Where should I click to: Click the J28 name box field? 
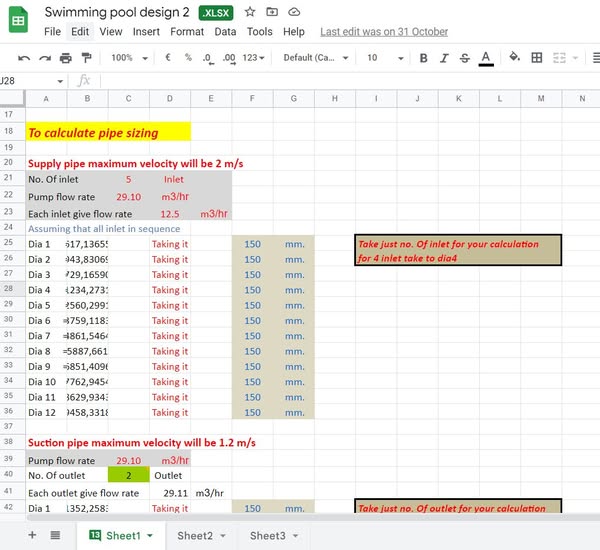[x=30, y=80]
